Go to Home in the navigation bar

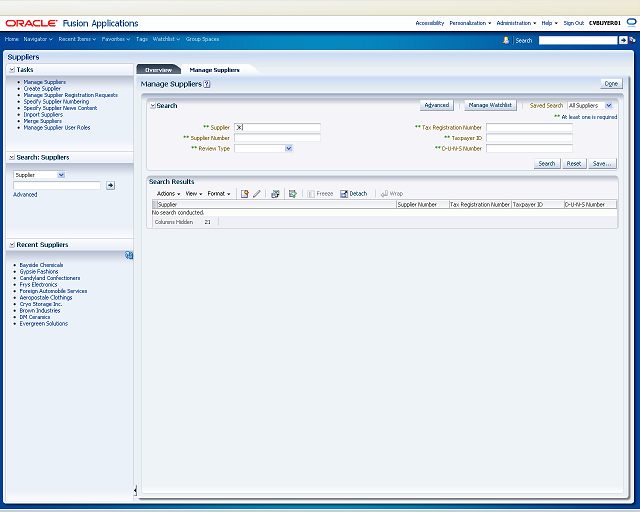(11, 39)
